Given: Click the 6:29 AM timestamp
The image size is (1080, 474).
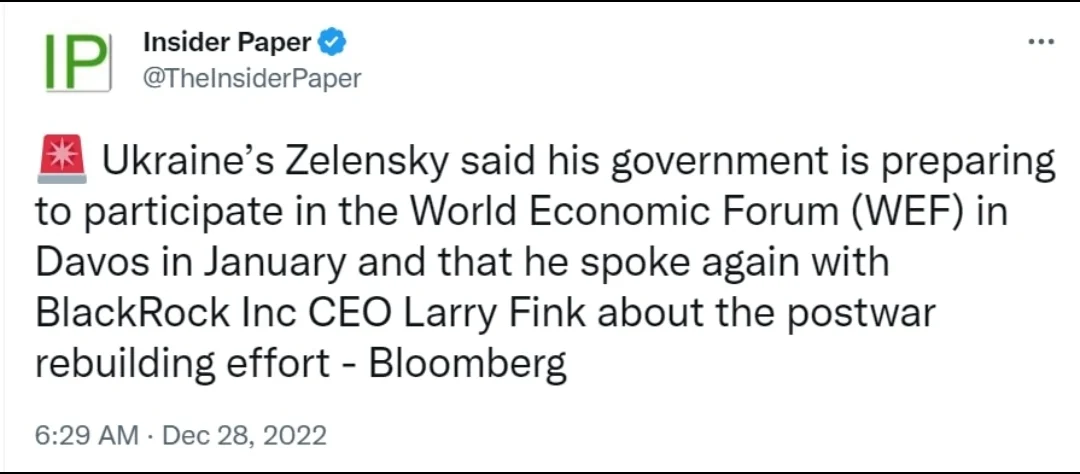Looking at the screenshot, I should [86, 436].
